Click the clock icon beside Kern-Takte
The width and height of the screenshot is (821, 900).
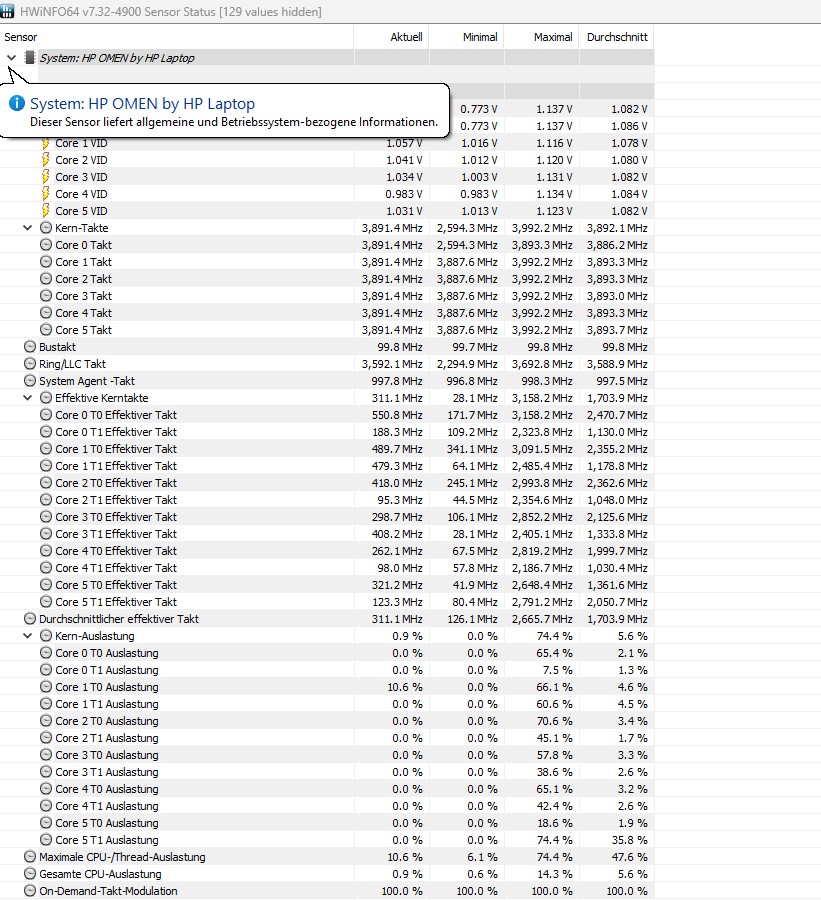coord(46,228)
